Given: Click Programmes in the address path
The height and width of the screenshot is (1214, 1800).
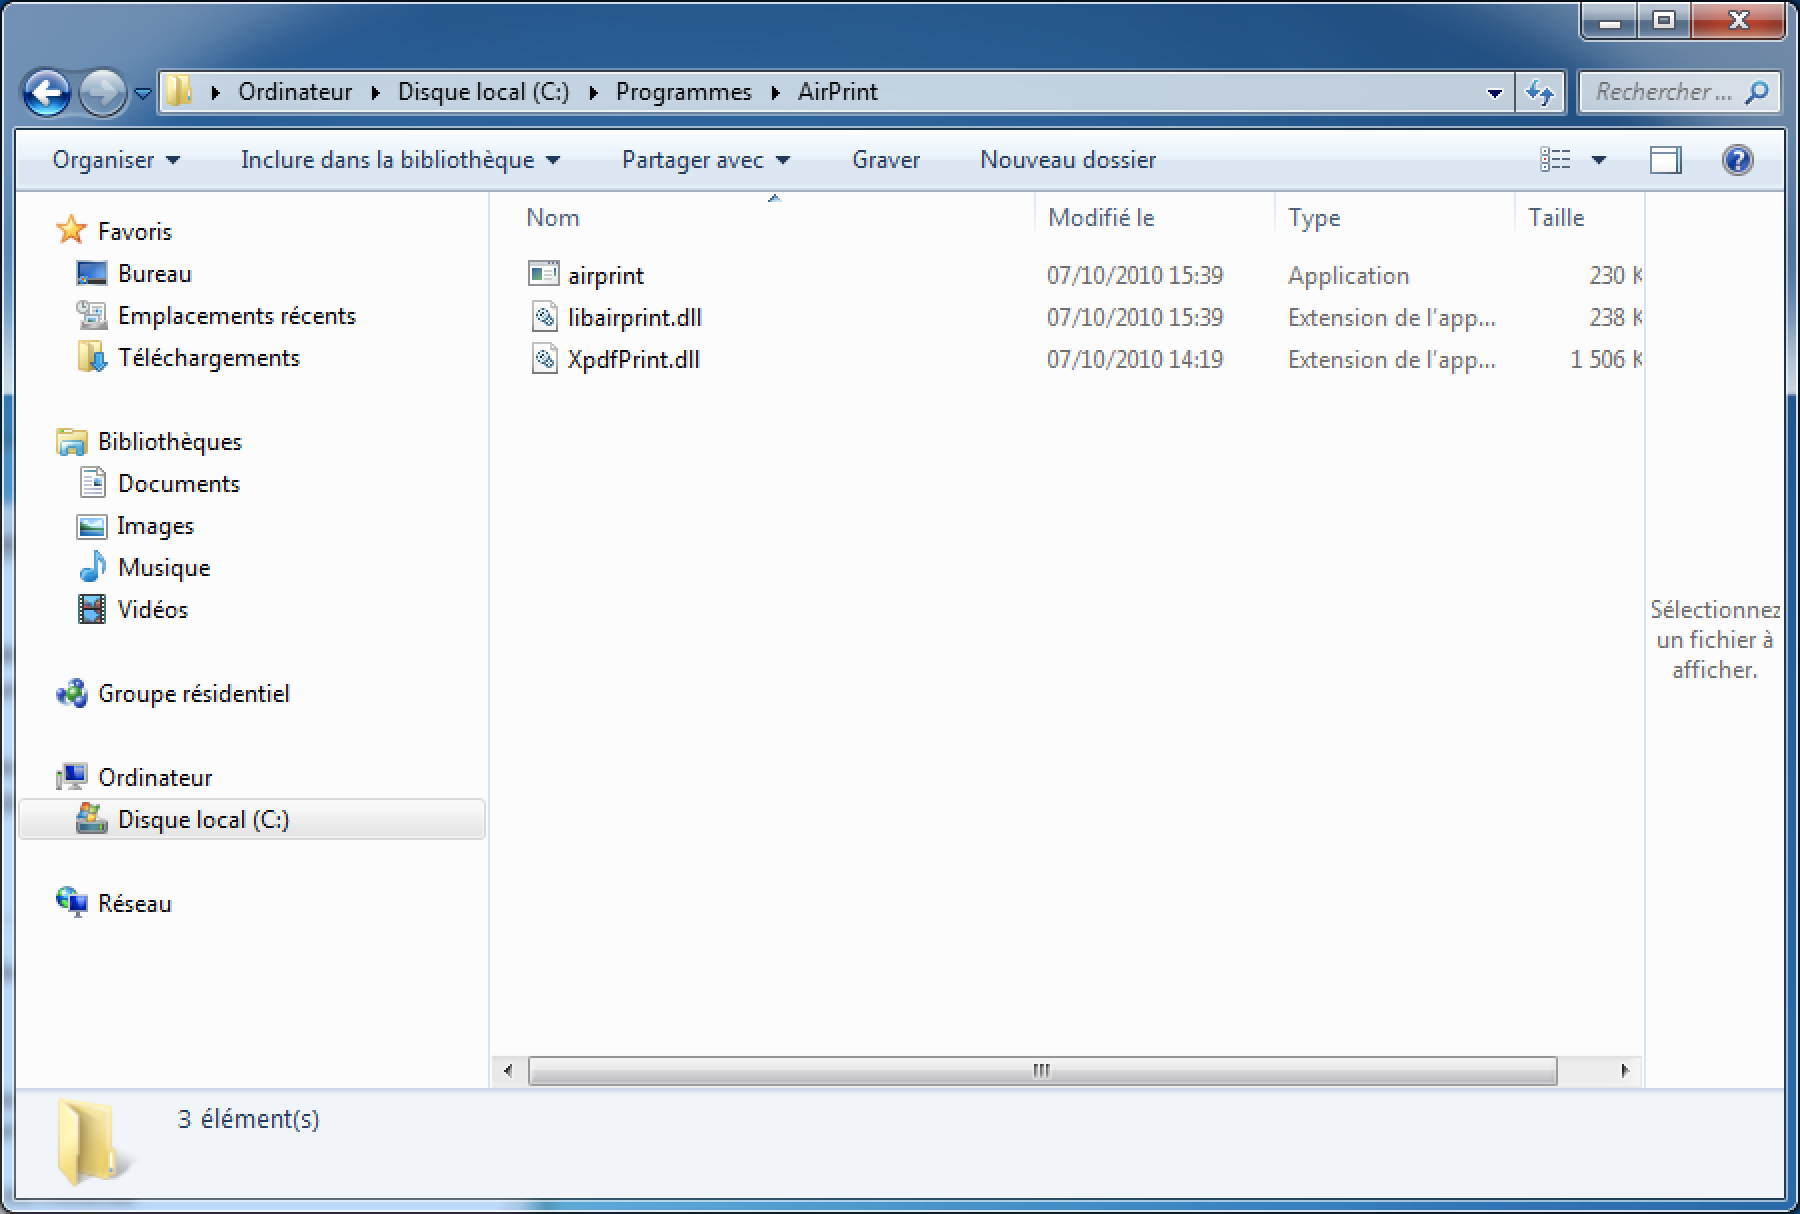Looking at the screenshot, I should (x=684, y=92).
